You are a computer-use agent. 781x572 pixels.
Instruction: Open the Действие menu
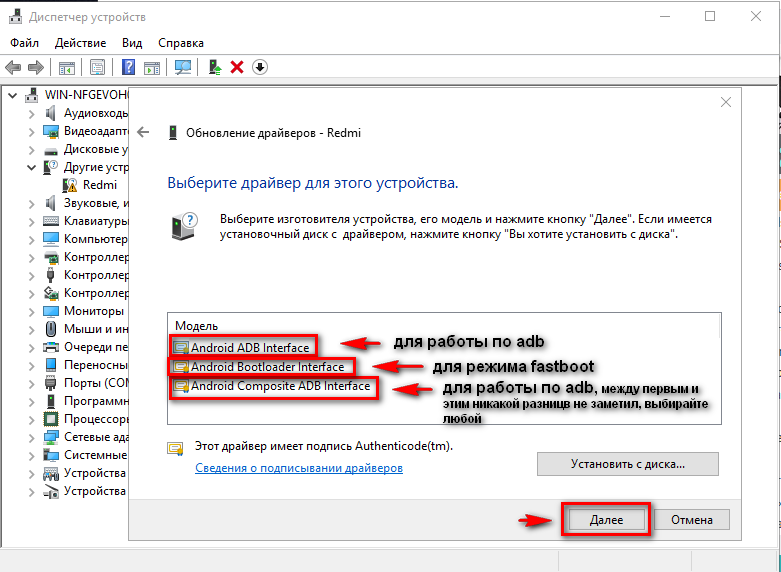click(80, 43)
